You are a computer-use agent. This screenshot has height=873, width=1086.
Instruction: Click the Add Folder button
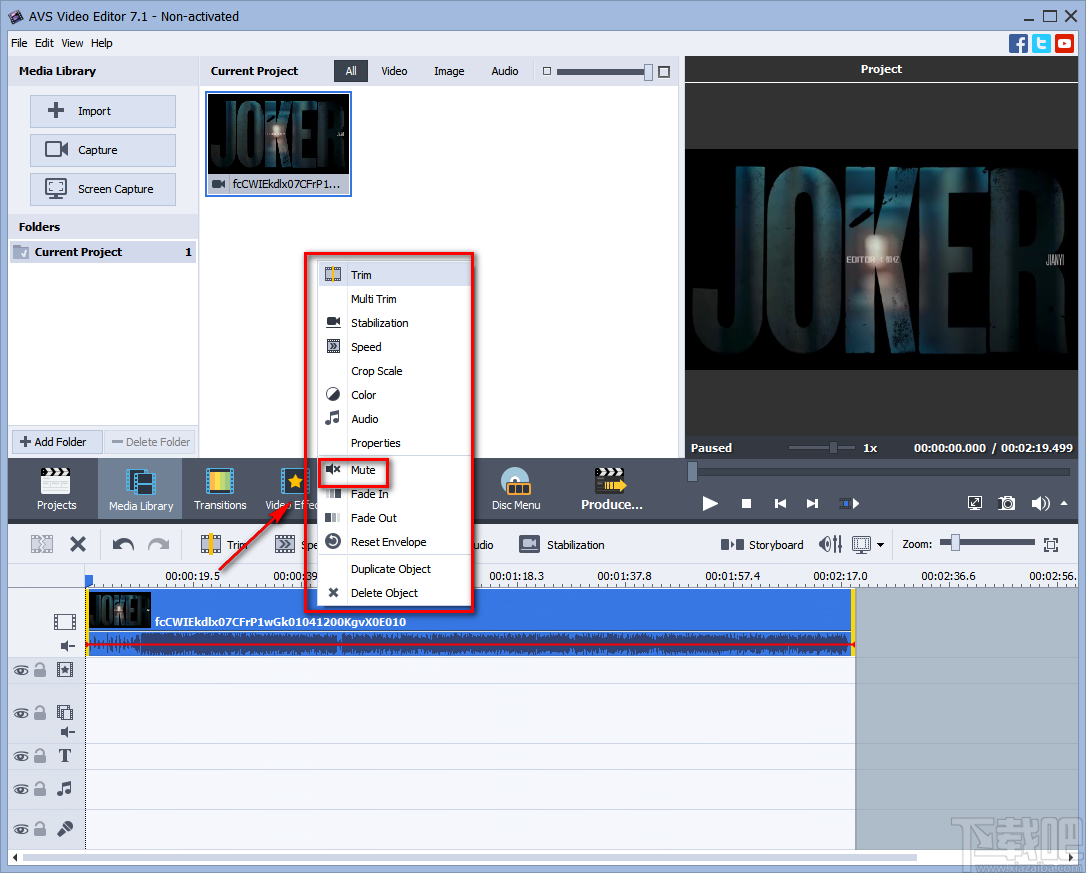[x=57, y=441]
